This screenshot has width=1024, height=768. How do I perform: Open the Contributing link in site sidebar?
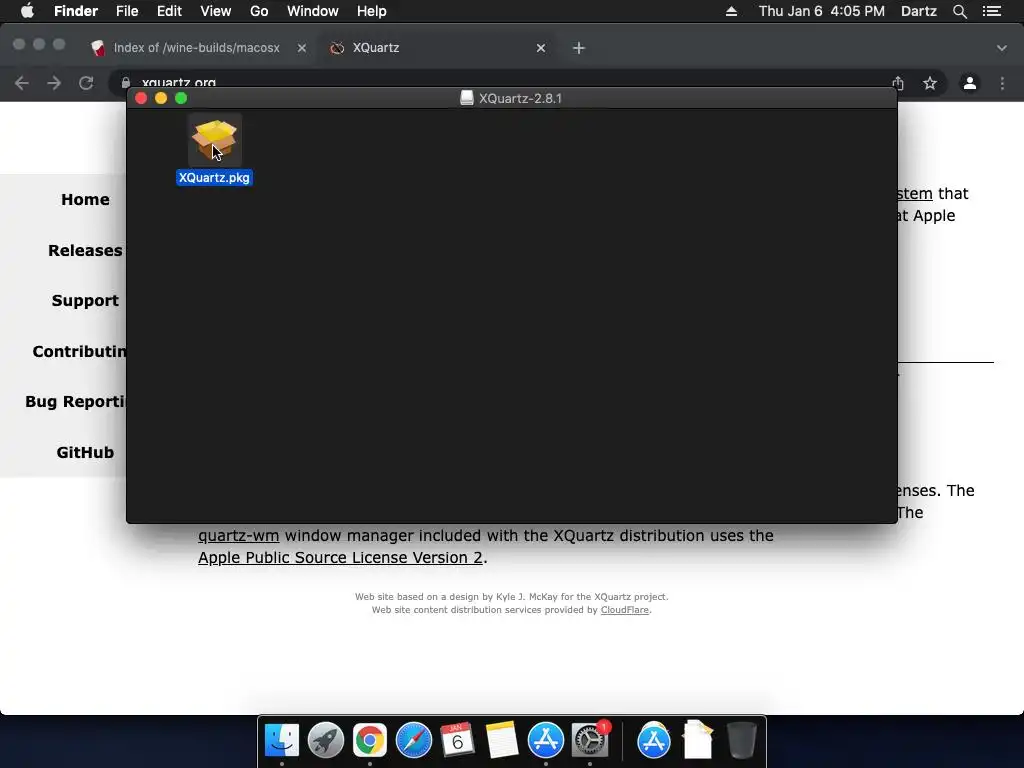point(79,351)
